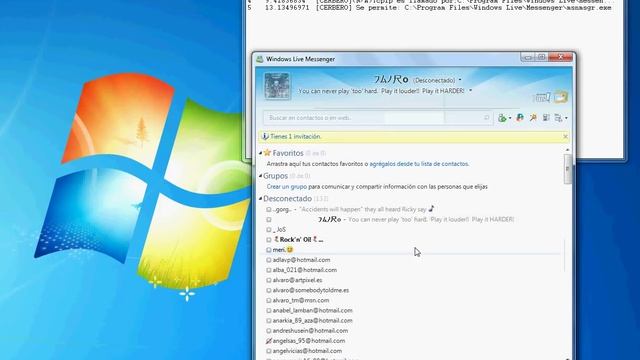Viewport: 640px width, 360px height.
Task: Click the info icon in invitation bar
Action: point(264,136)
